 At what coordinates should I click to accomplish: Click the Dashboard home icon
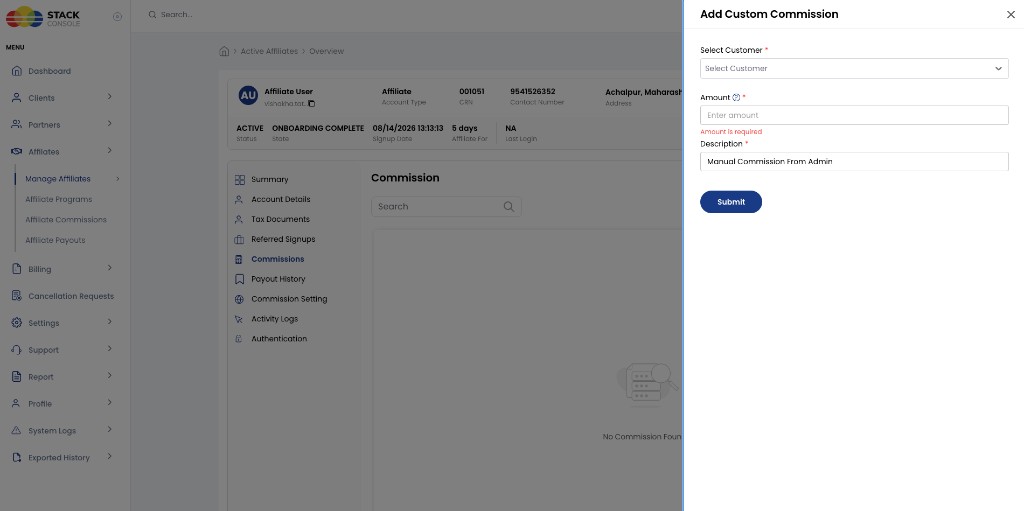click(17, 71)
